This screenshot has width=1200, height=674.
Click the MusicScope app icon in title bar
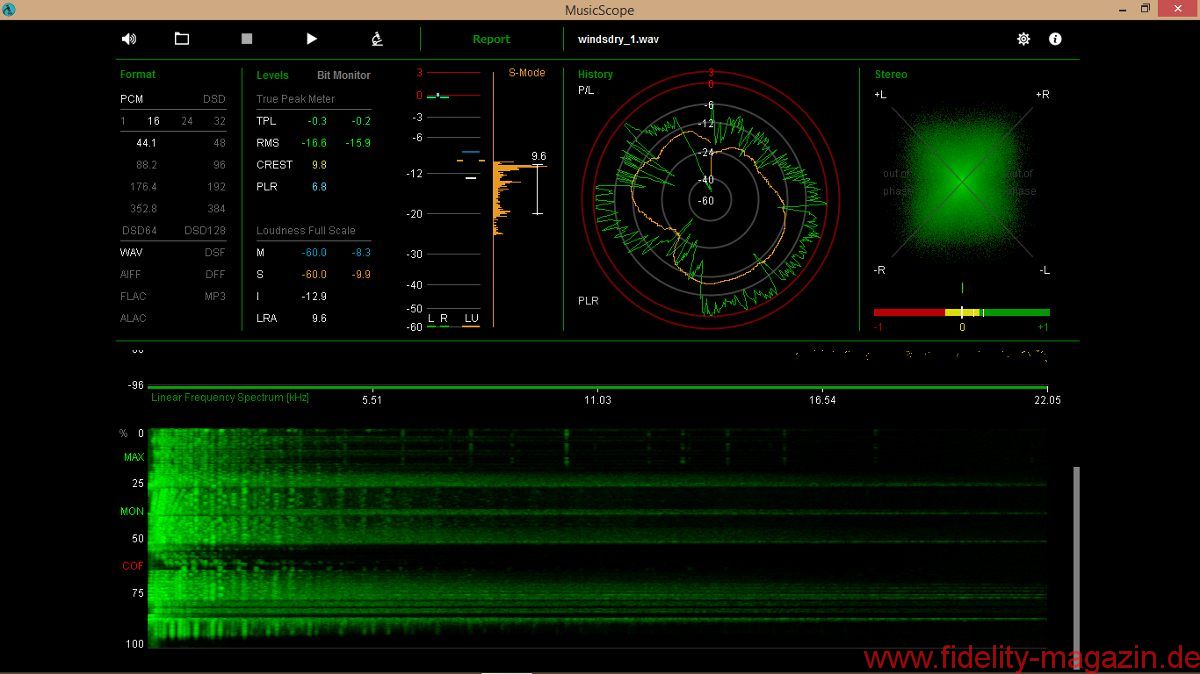coord(9,9)
